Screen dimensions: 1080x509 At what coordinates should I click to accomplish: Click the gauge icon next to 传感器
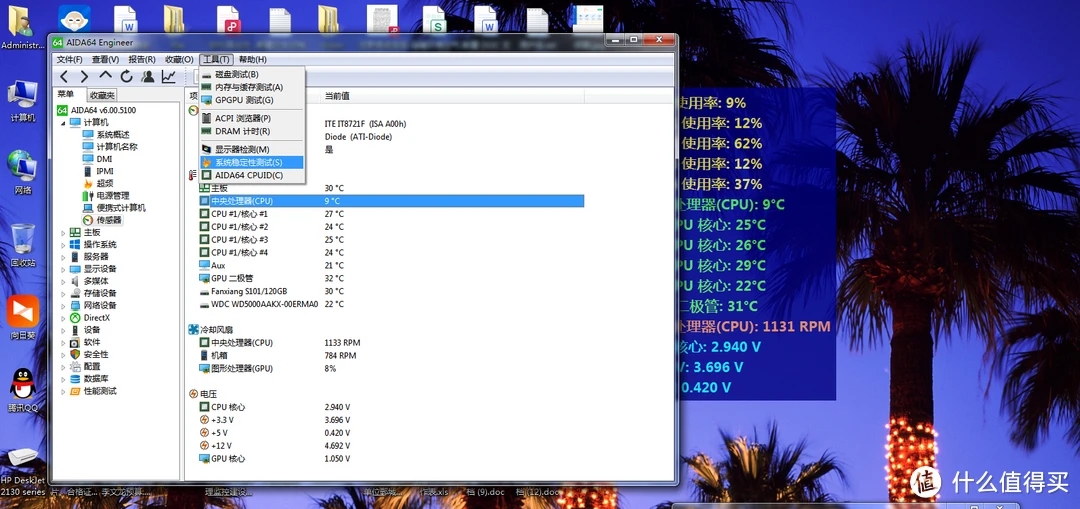click(88, 220)
